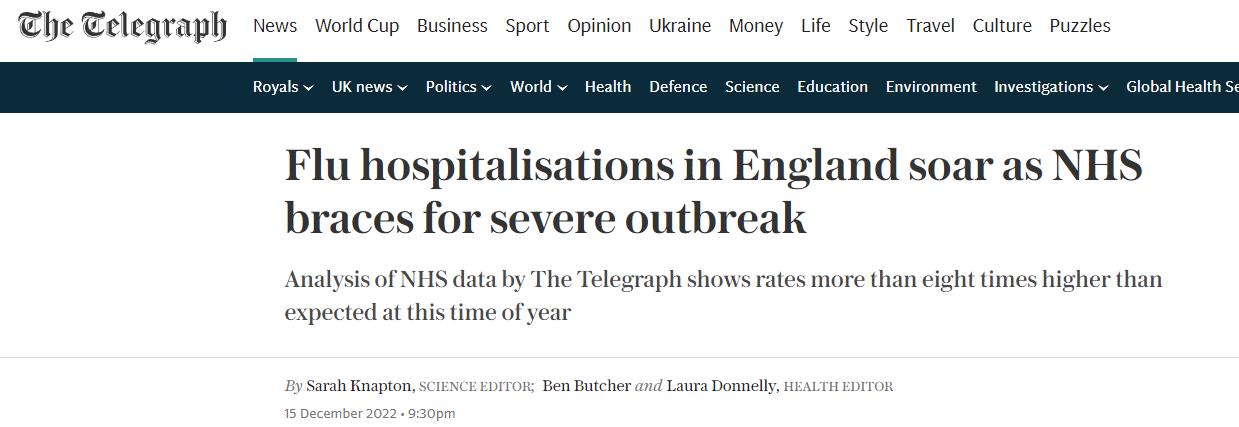Navigate to Opinion section

(599, 26)
